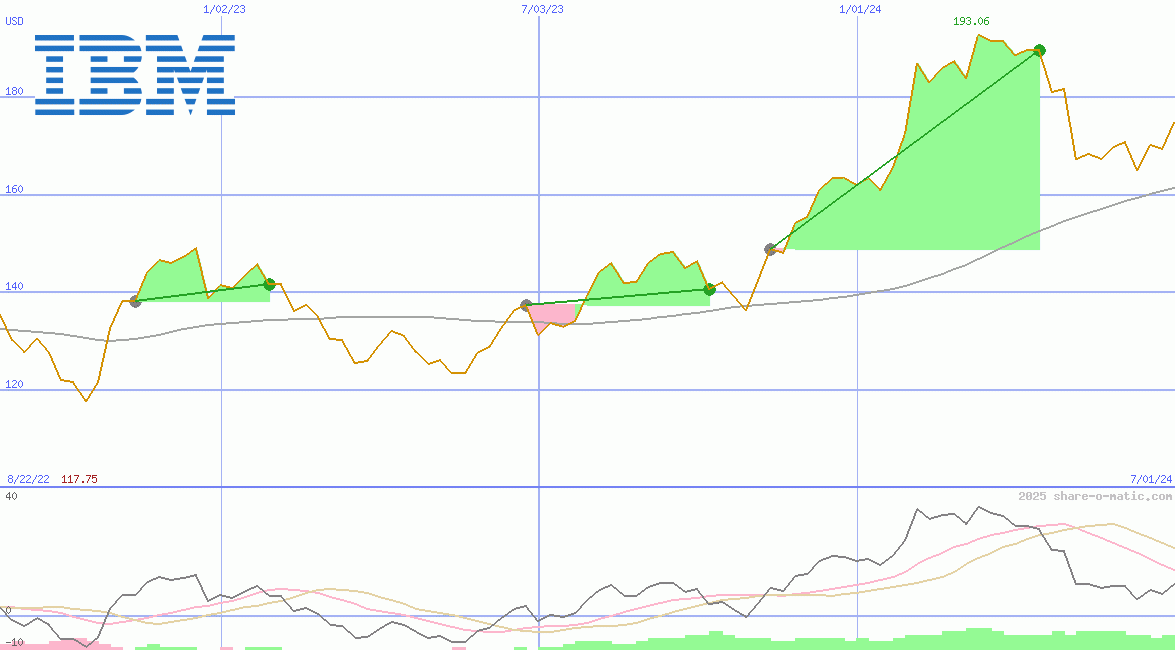Click the 160 price axis label
Image resolution: width=1175 pixels, height=650 pixels.
(14, 190)
